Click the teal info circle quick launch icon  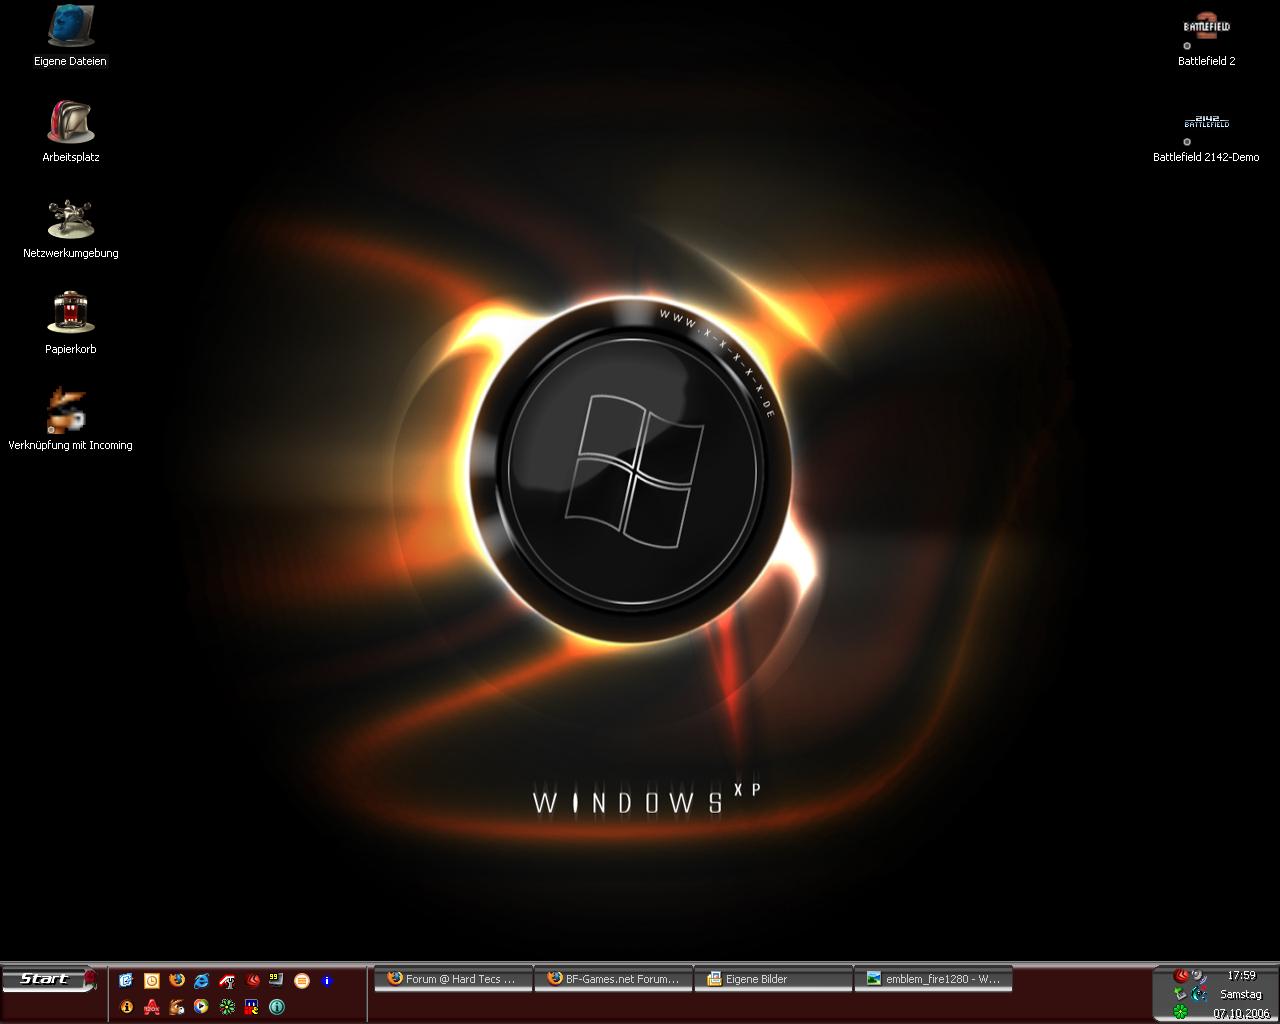[x=277, y=1007]
